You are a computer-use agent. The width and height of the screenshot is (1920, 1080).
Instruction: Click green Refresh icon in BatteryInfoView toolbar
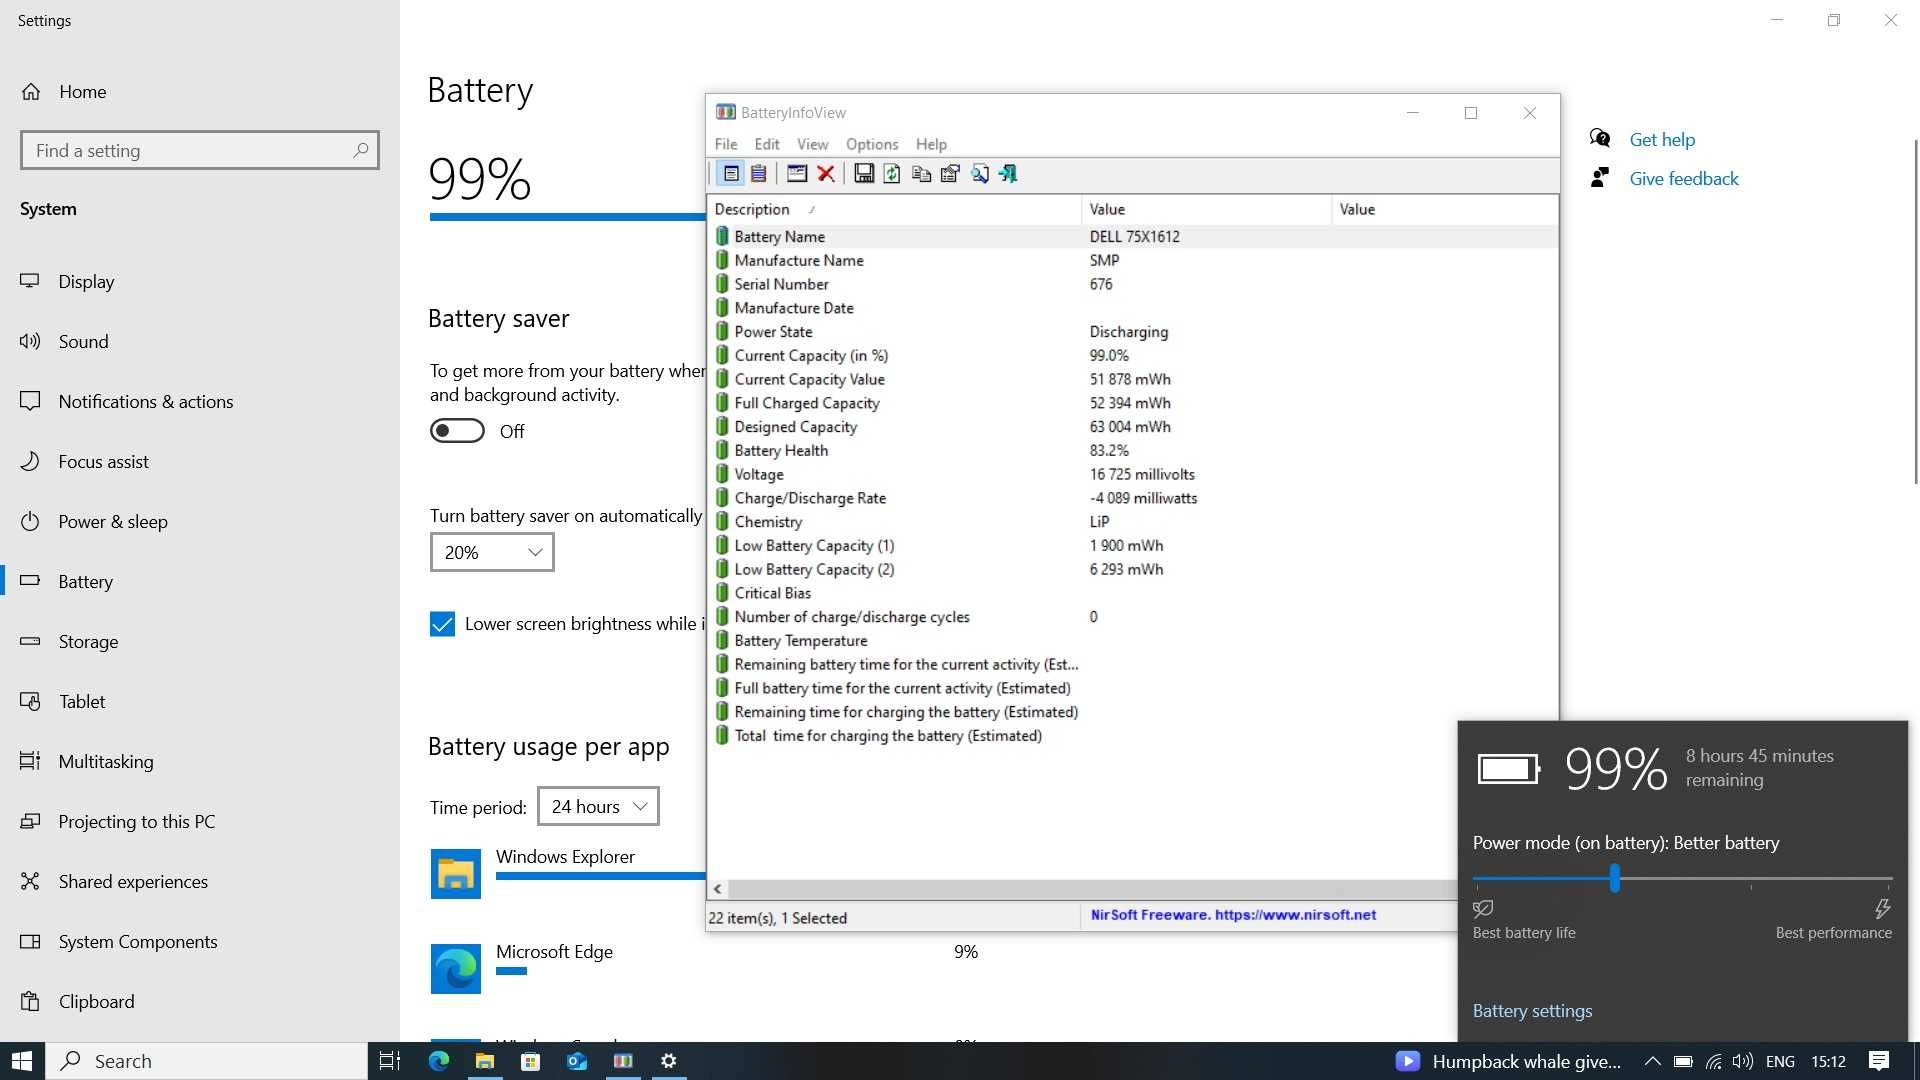892,174
